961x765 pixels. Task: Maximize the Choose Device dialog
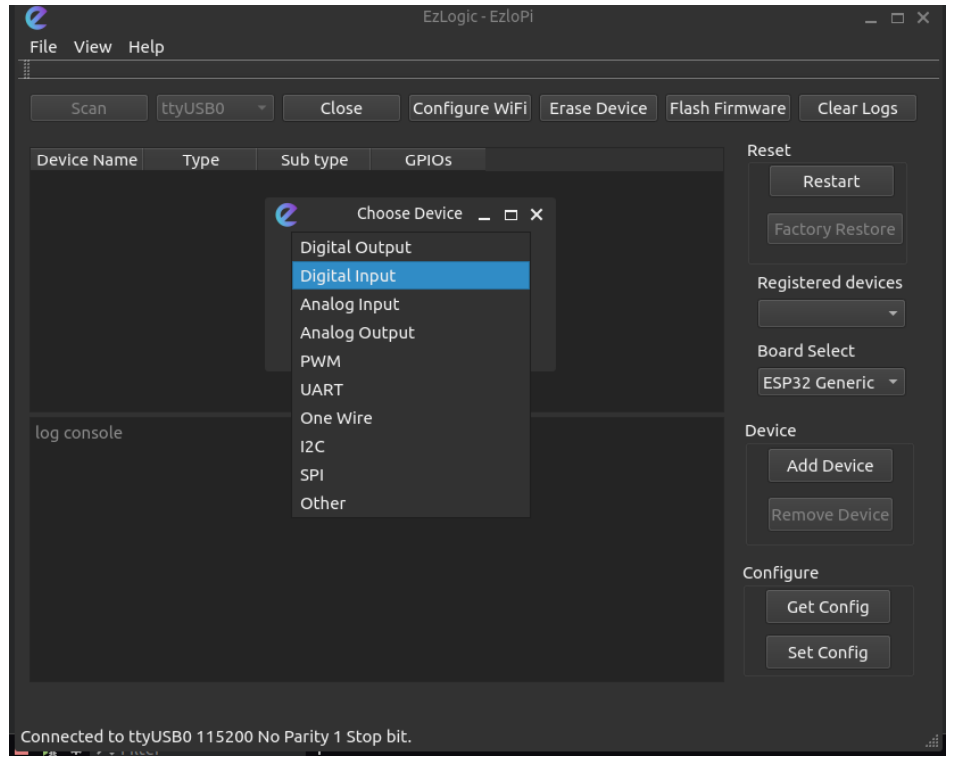tap(511, 215)
